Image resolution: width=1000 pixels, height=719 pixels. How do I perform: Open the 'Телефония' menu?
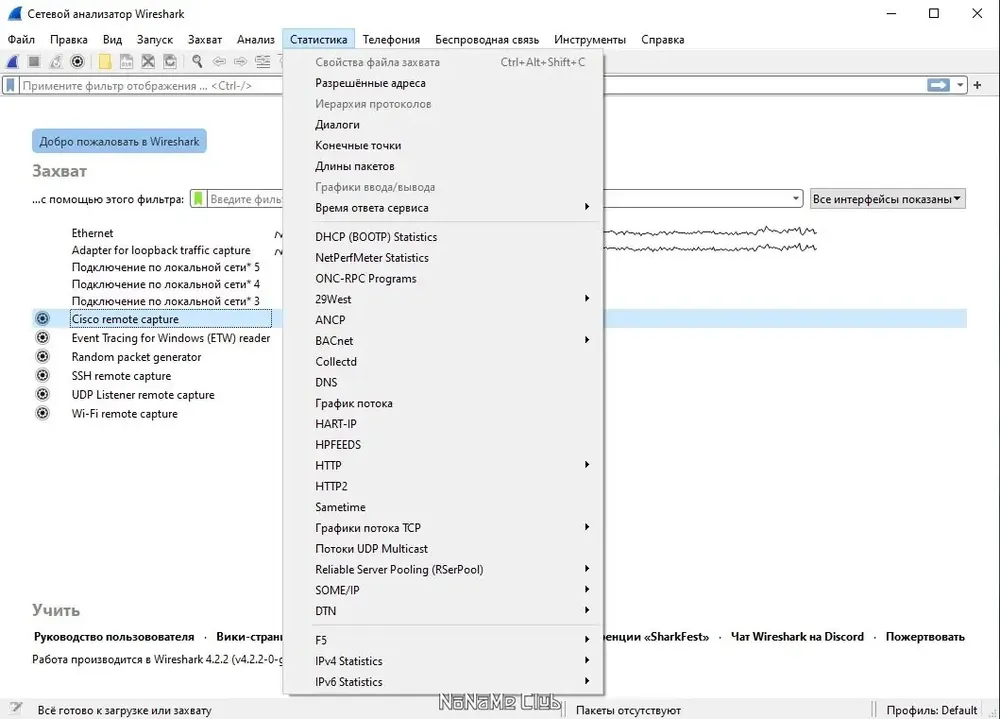click(x=391, y=40)
